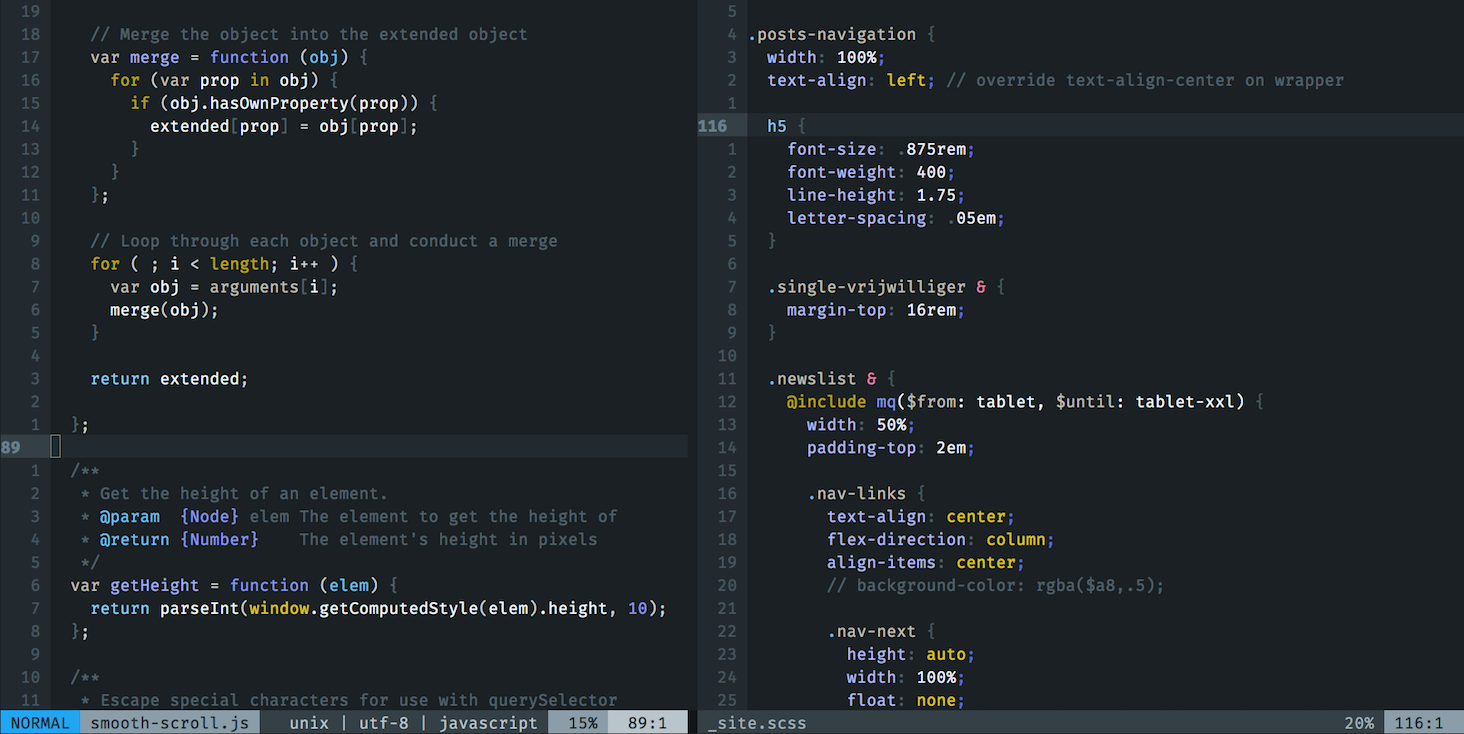
Task: Click the 'var obj = arguments[i];' line
Action: (x=224, y=287)
